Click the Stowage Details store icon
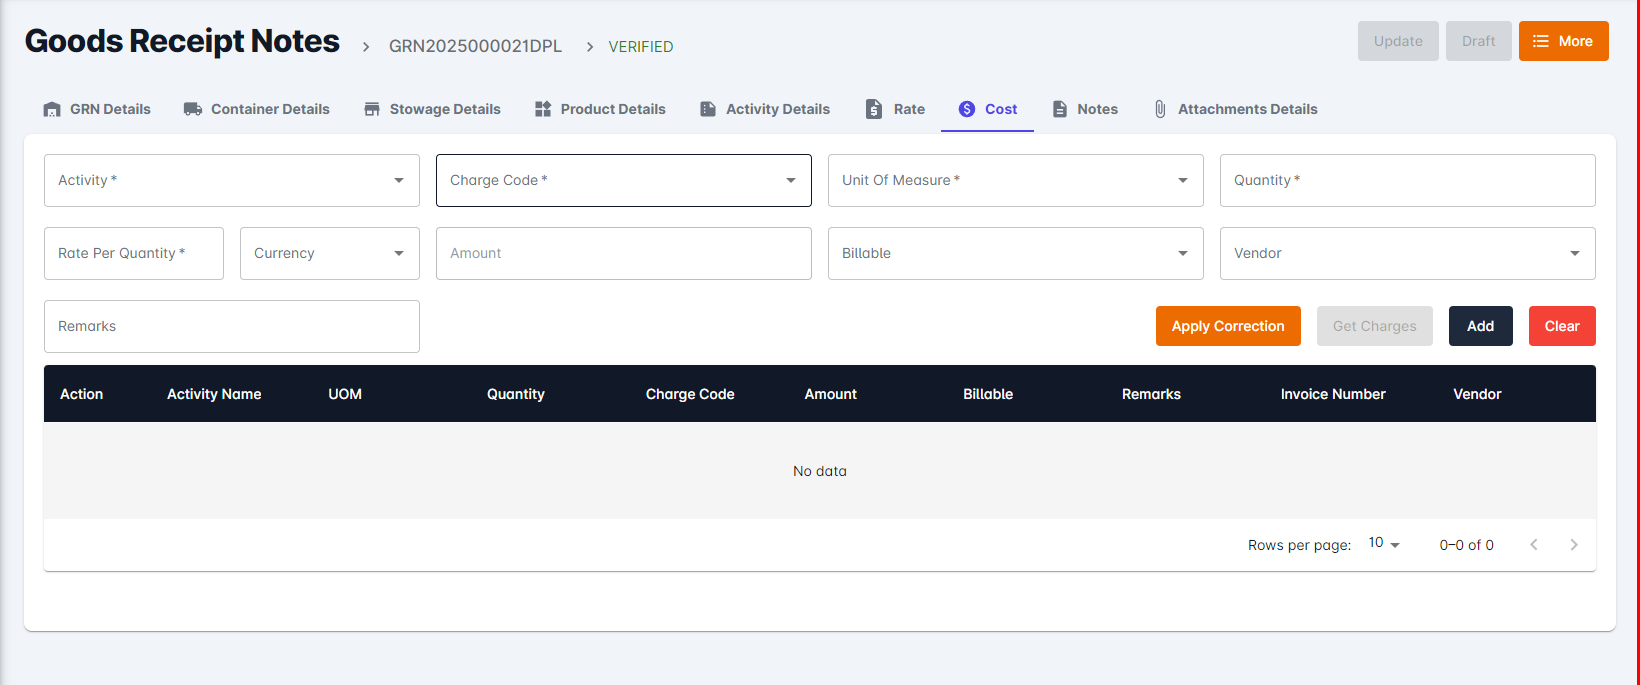The width and height of the screenshot is (1640, 685). [x=372, y=109]
